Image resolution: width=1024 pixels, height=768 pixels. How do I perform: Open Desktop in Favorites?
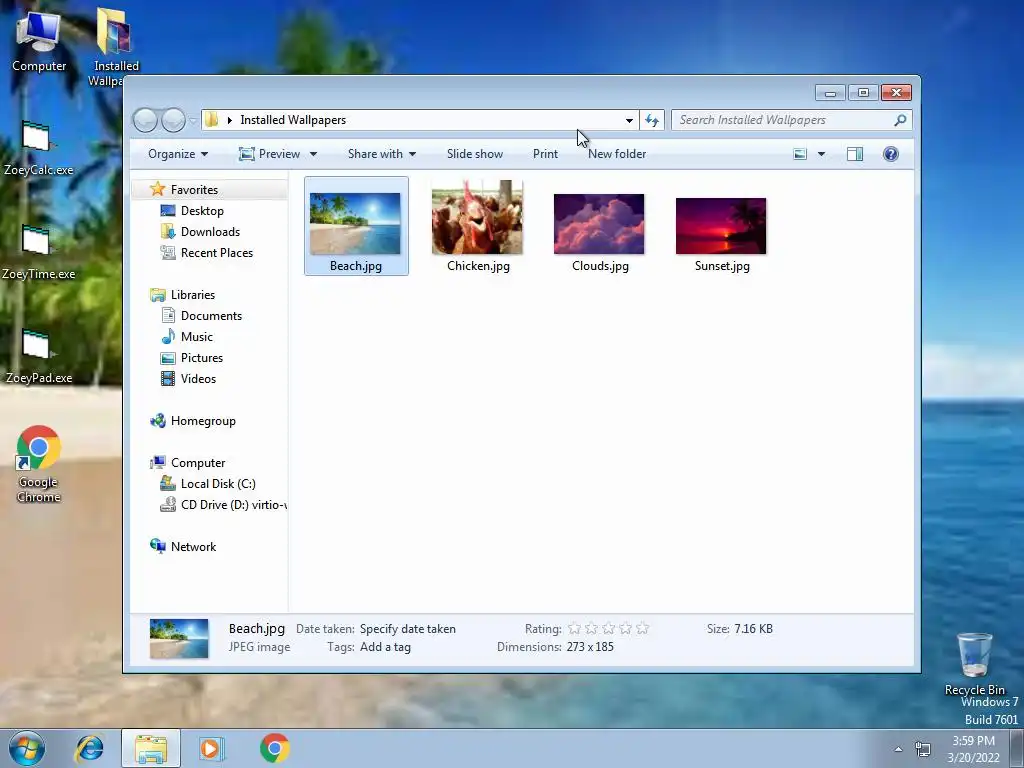202,211
